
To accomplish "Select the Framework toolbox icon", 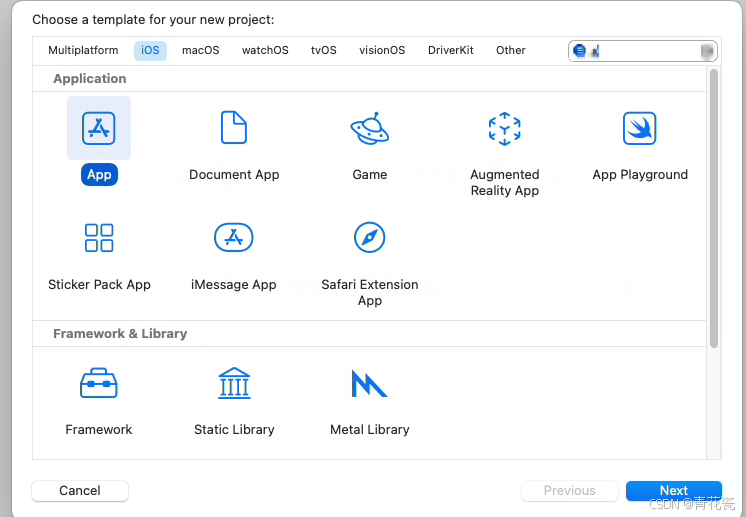I will pos(98,383).
